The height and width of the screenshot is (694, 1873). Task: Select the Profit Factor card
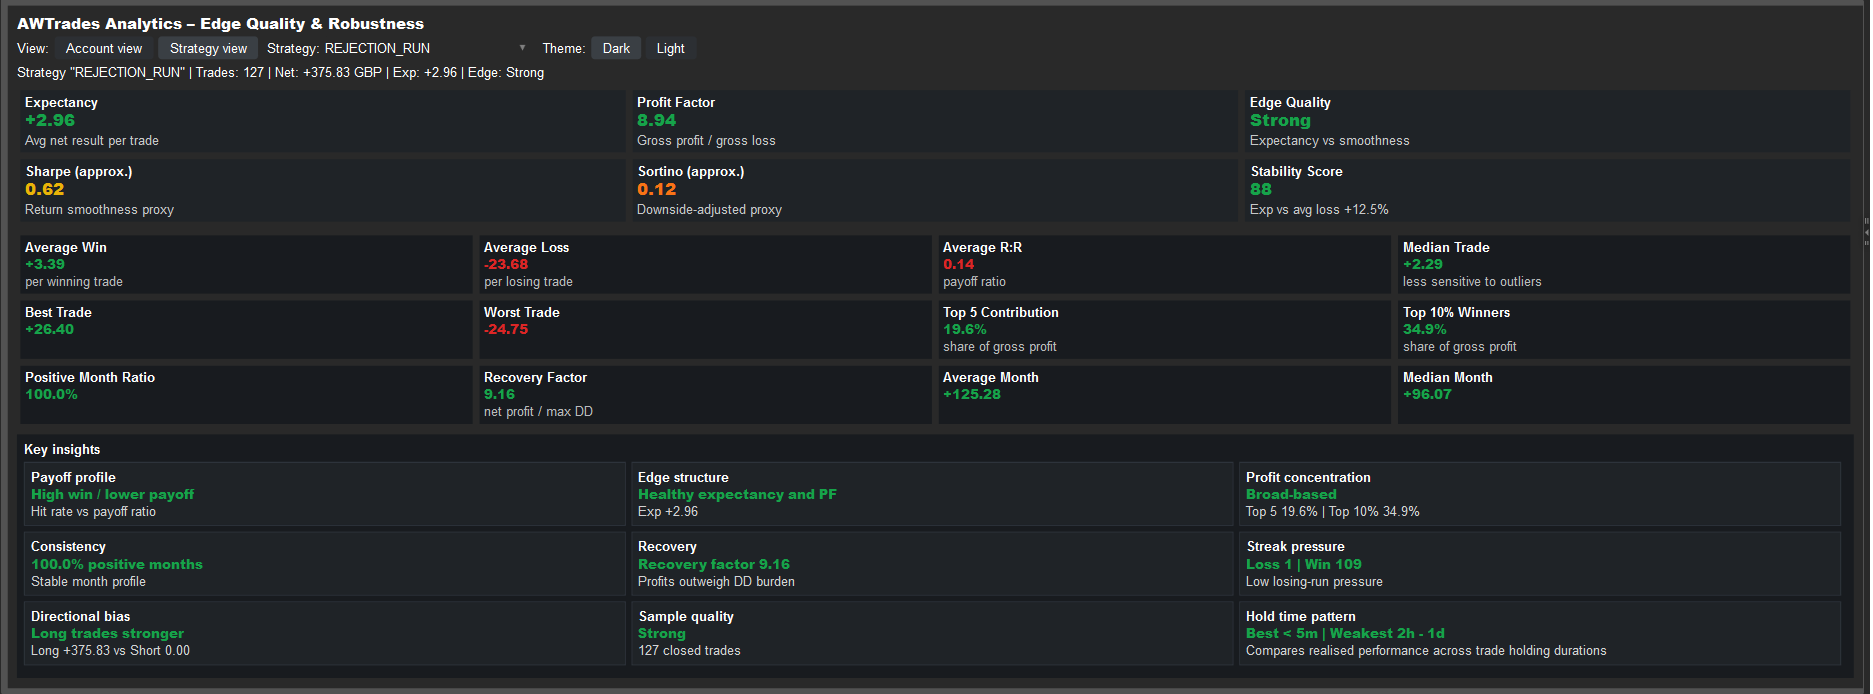click(935, 121)
